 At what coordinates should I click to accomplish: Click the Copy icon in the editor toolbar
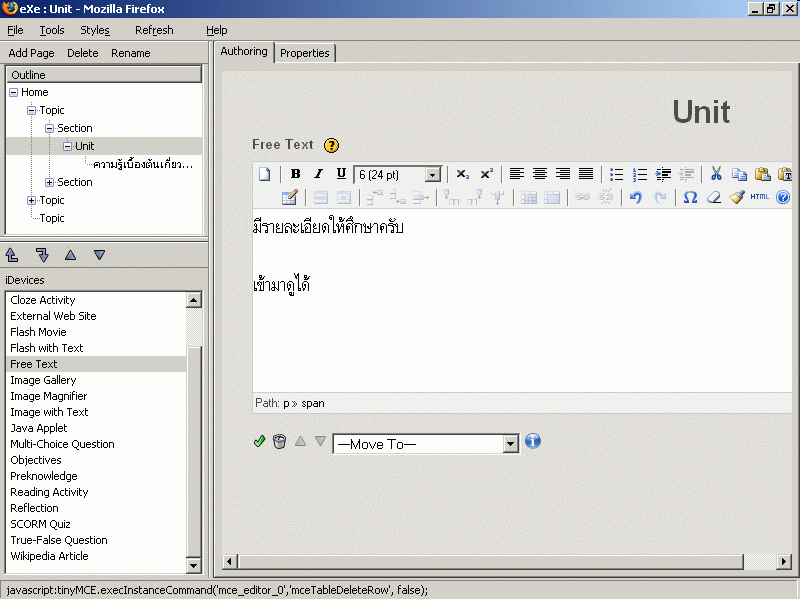739,174
